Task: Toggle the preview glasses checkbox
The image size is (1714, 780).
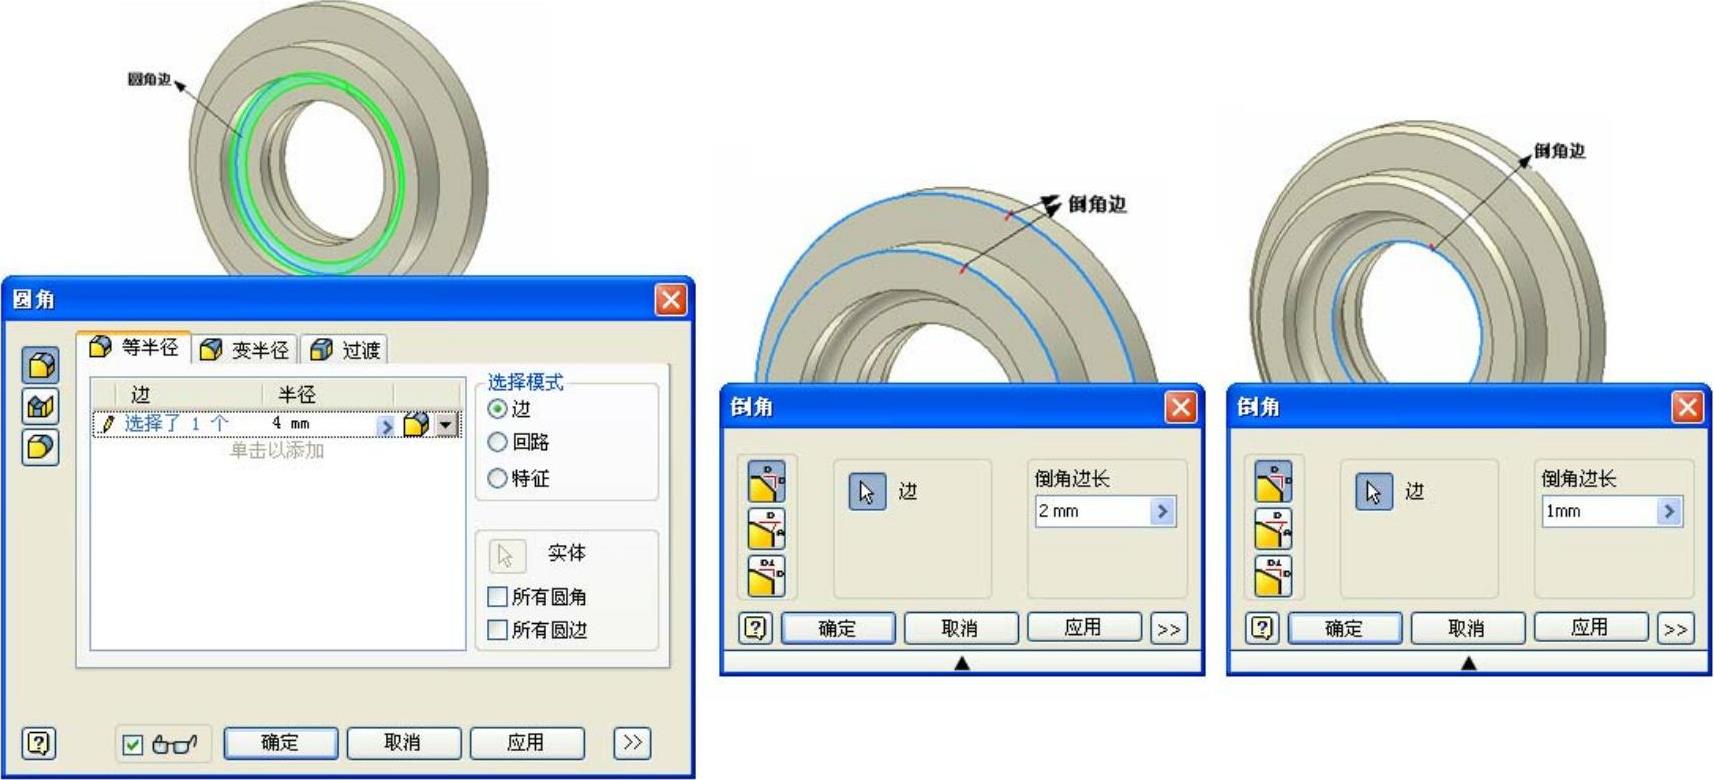Action: 132,744
